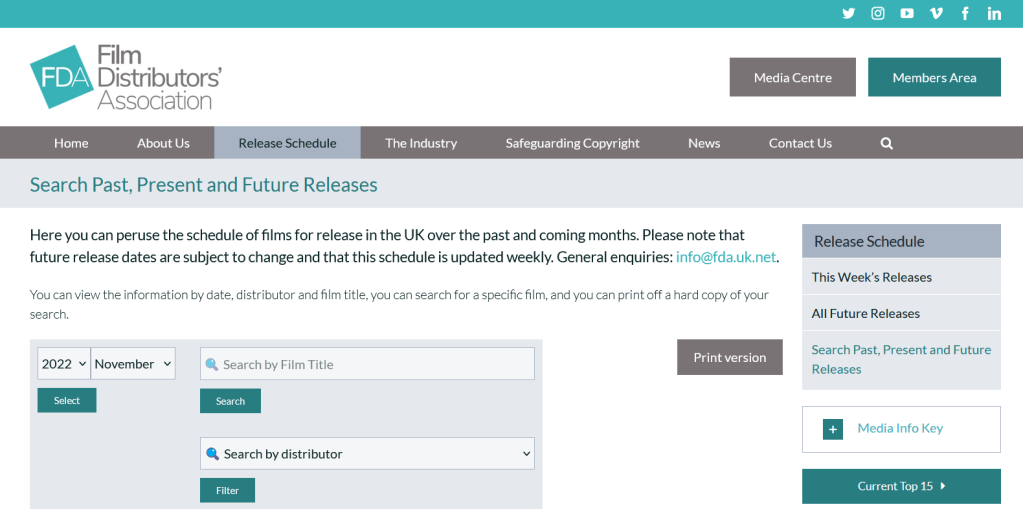Open This Week's Releases sidebar link
Screen dimensions: 1023x509
coord(871,277)
